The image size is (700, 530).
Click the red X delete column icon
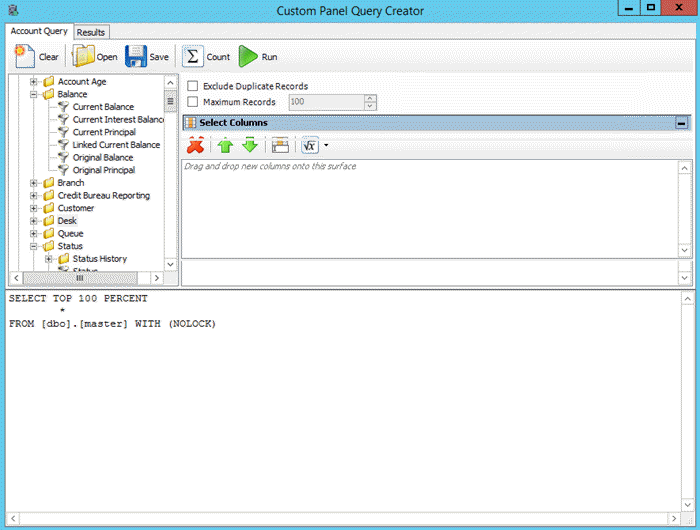[x=196, y=146]
